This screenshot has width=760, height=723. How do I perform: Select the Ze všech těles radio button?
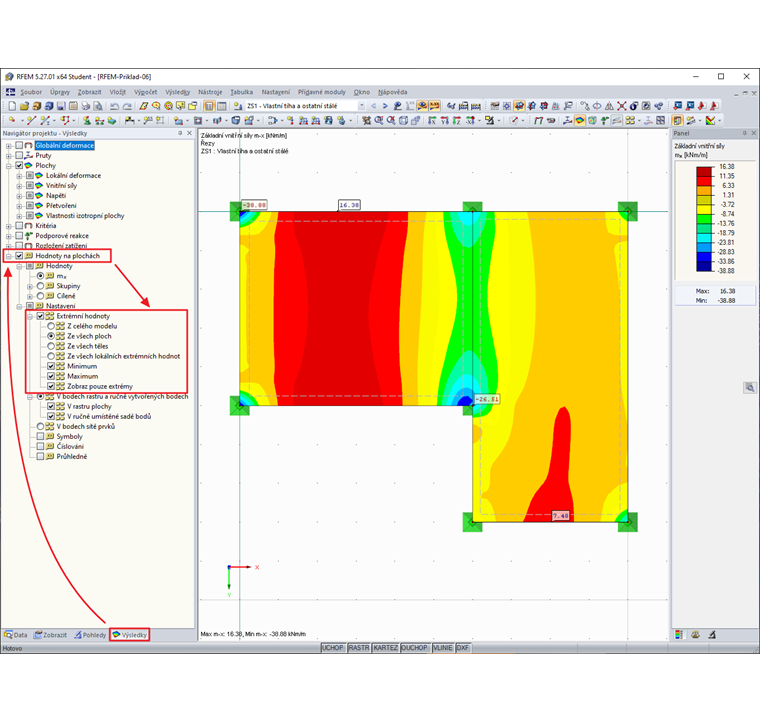tap(51, 346)
